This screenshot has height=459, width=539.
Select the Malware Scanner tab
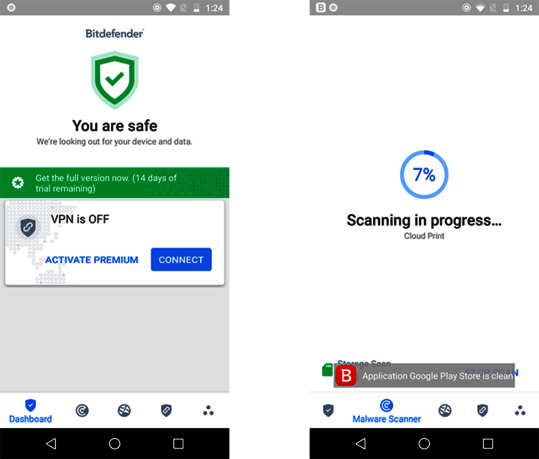(387, 411)
